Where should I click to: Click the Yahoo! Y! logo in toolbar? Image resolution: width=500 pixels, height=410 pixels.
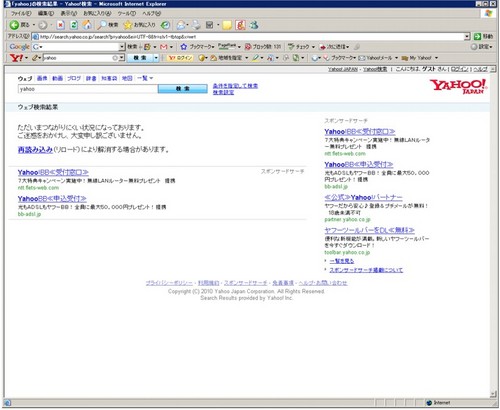click(16, 58)
